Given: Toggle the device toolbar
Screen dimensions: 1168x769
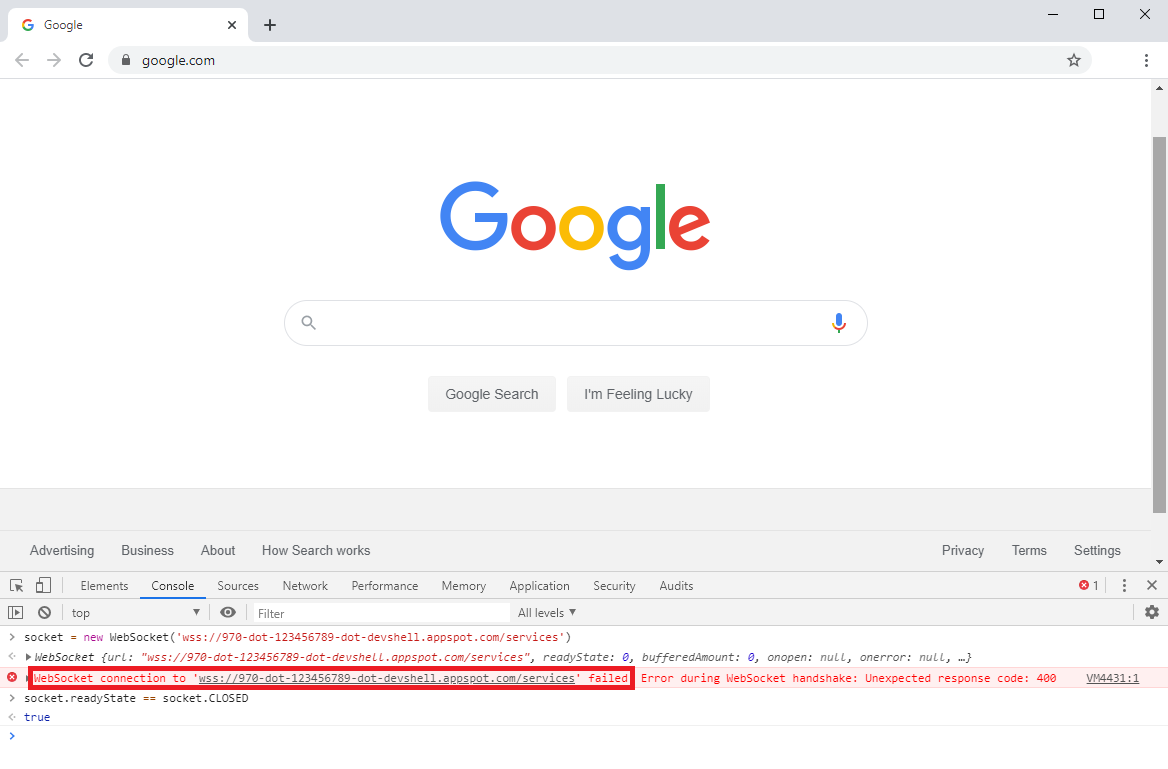Looking at the screenshot, I should coord(42,585).
